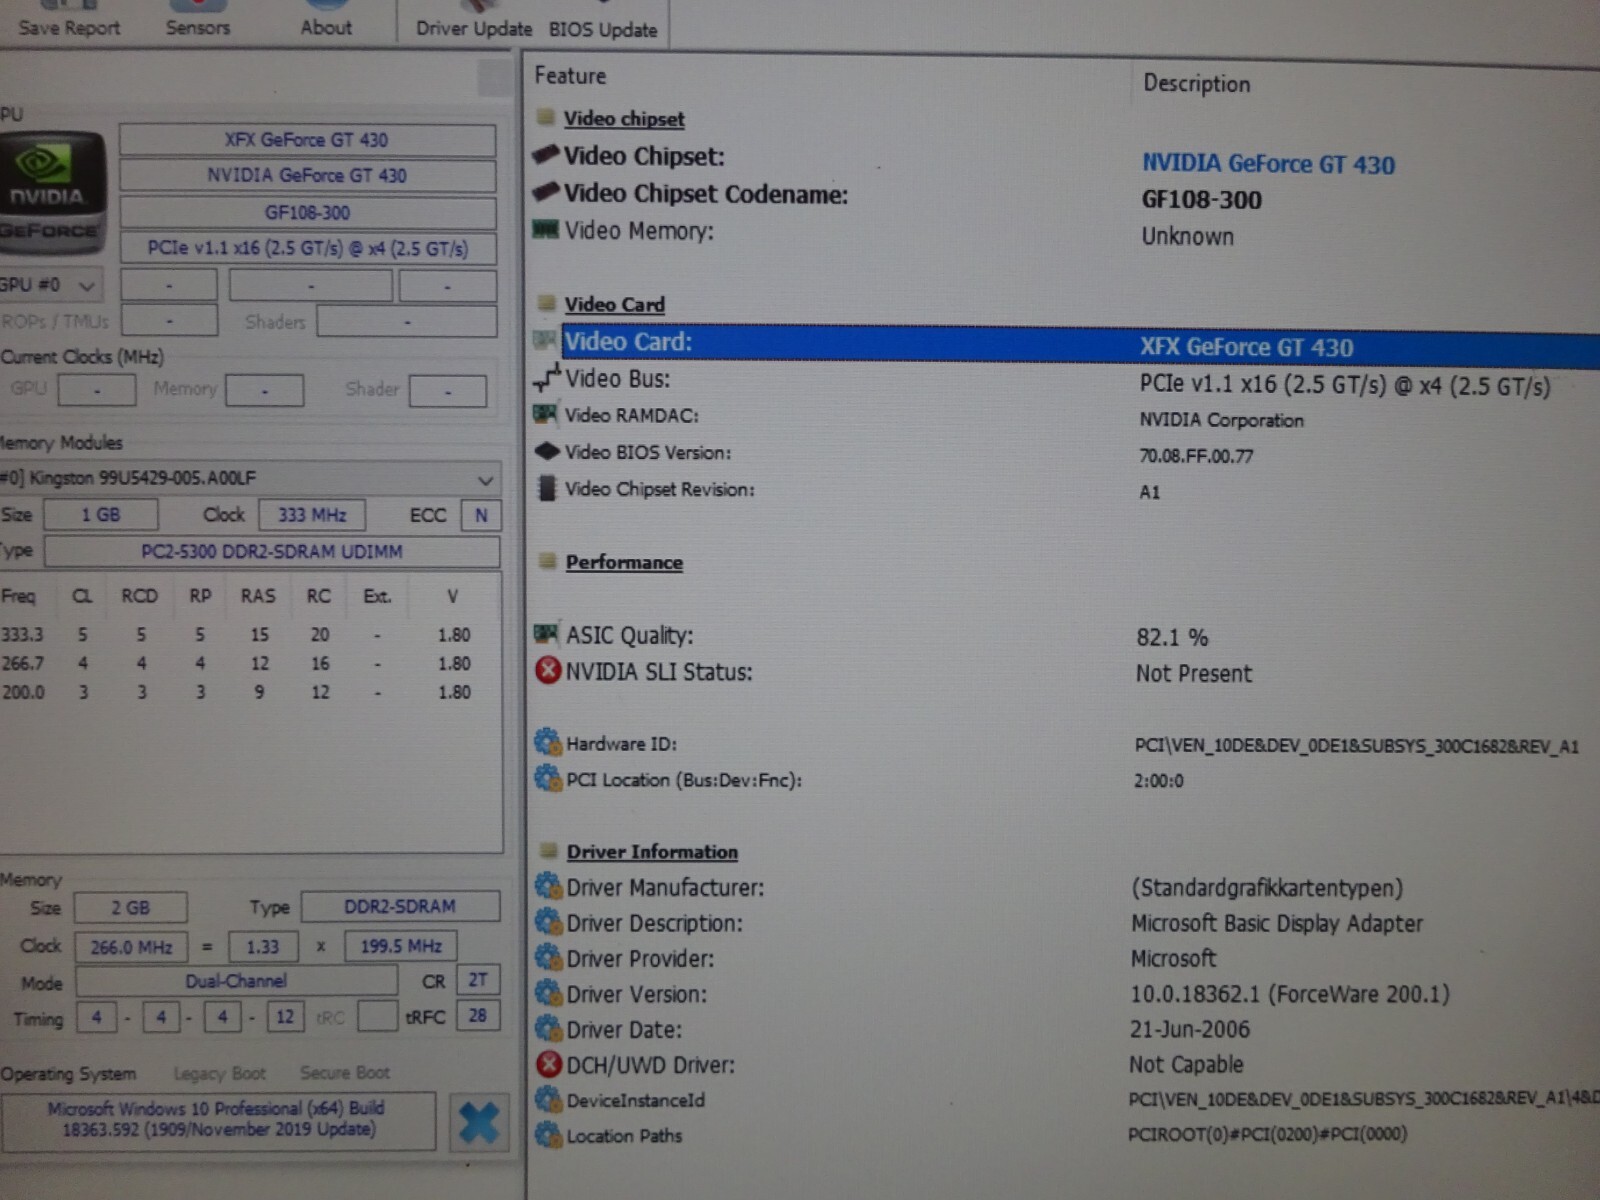The height and width of the screenshot is (1200, 1600).
Task: Click the gear icon beside Driver Manufacturer
Action: coord(548,886)
